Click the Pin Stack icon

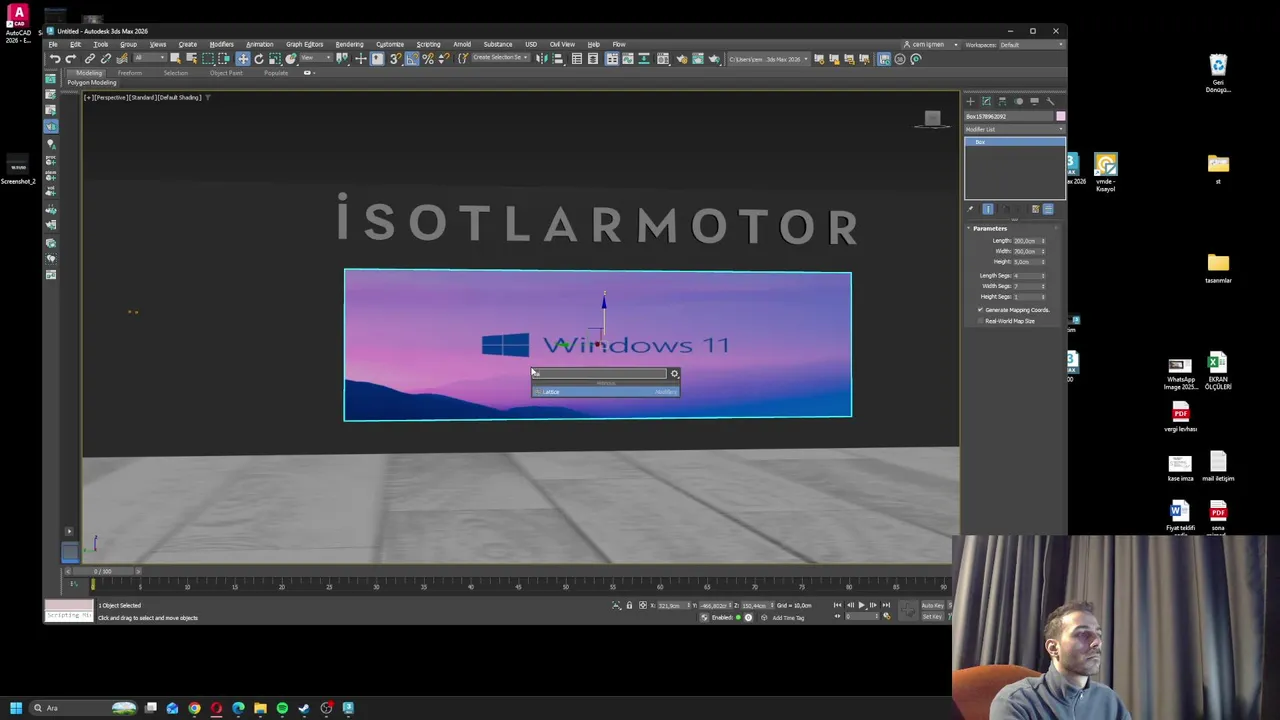click(970, 209)
